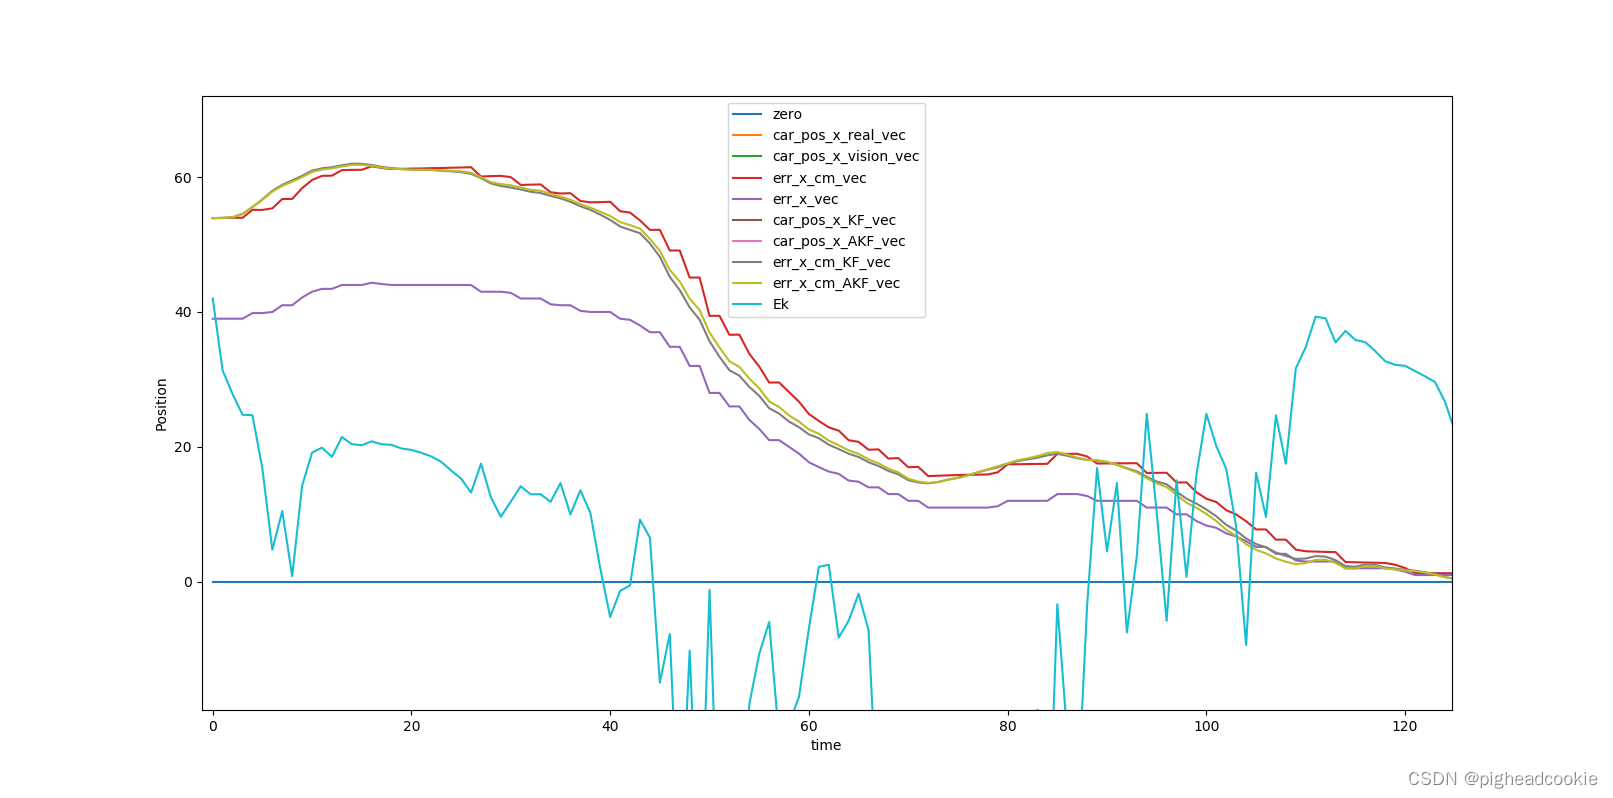Screen dimensions: 1613x798
Task: Click the 'car_pos_x_vision_vec' legend label
Action: [x=846, y=156]
